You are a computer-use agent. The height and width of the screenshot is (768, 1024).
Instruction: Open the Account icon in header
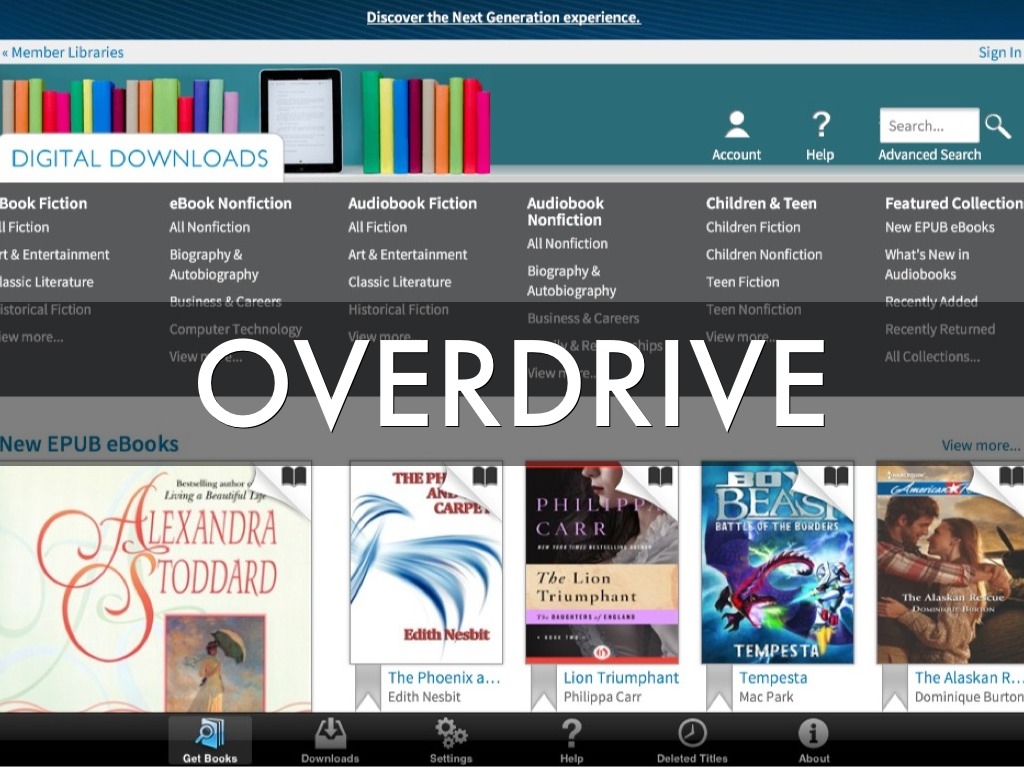coord(737,126)
